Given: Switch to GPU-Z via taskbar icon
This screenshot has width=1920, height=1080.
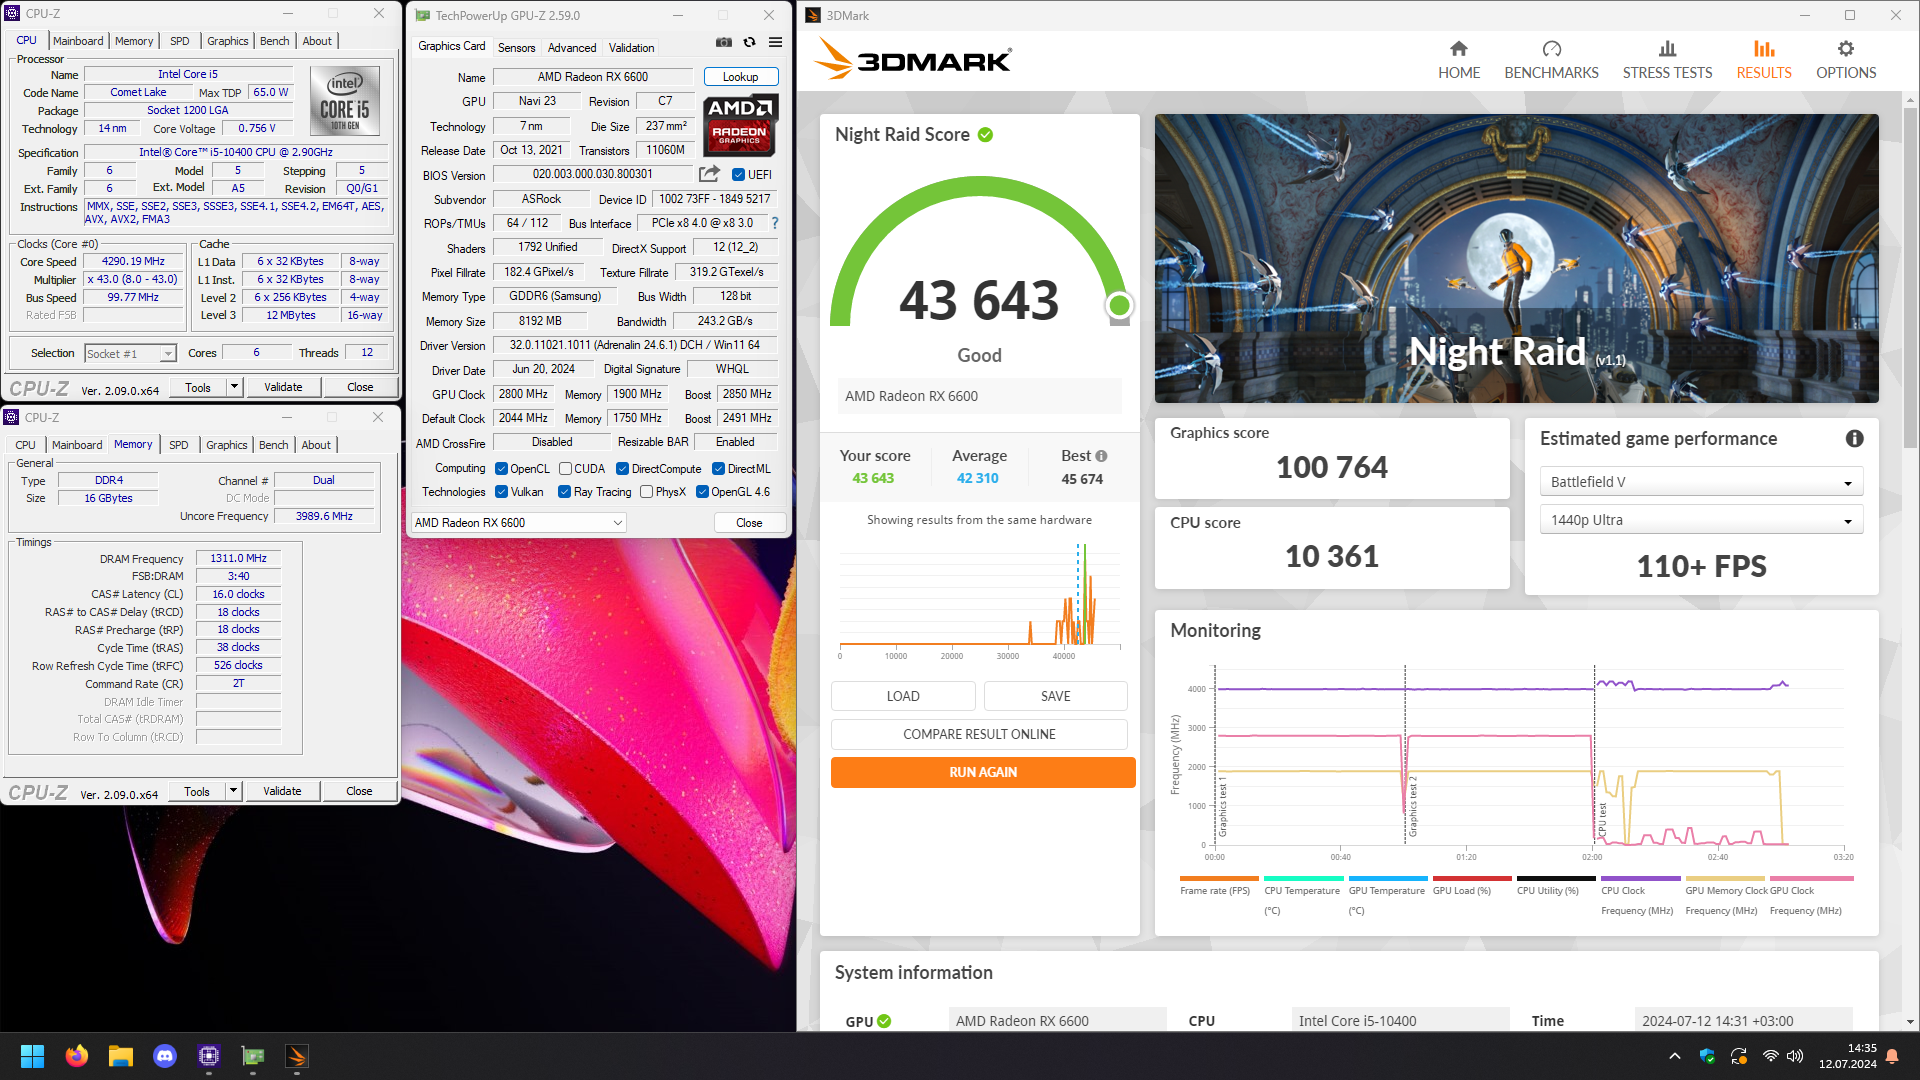Looking at the screenshot, I should 253,1056.
